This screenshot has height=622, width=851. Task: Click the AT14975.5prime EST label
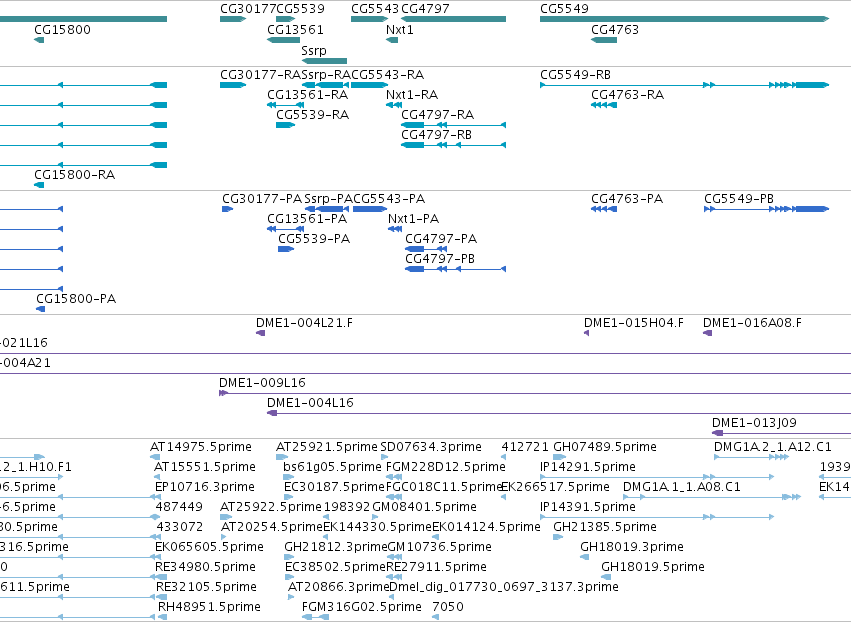(x=201, y=447)
